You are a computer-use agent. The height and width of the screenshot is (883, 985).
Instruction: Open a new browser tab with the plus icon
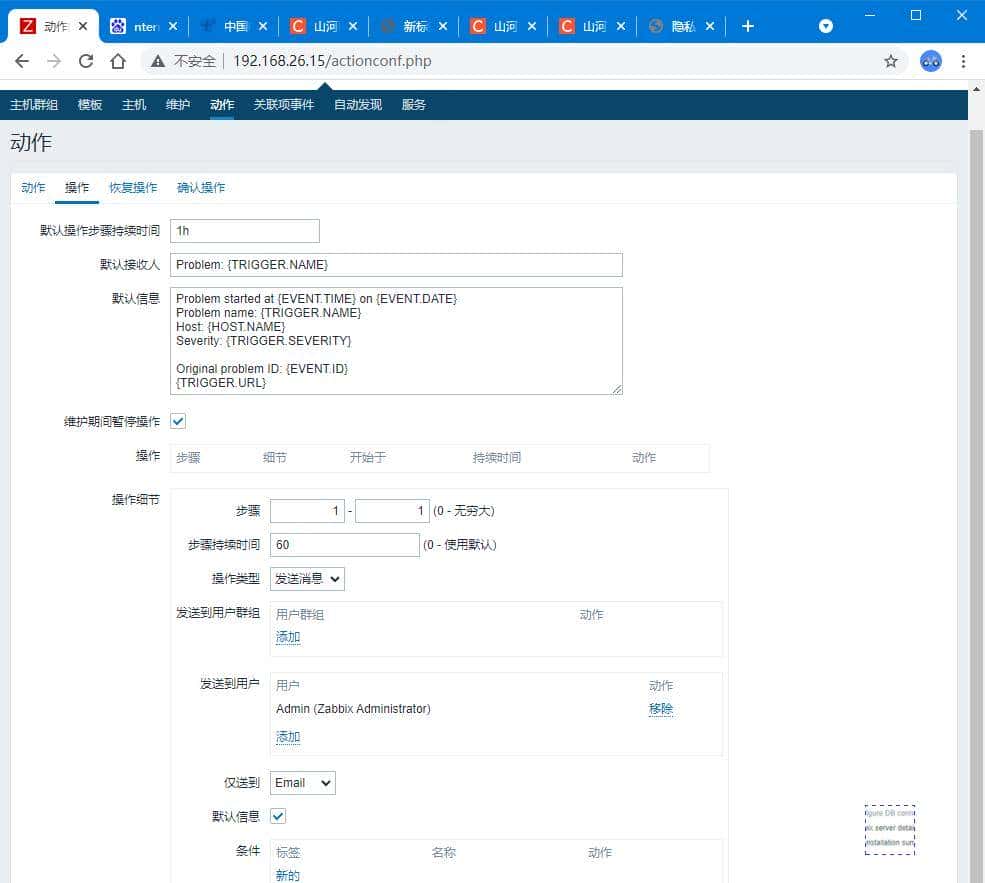coord(748,26)
